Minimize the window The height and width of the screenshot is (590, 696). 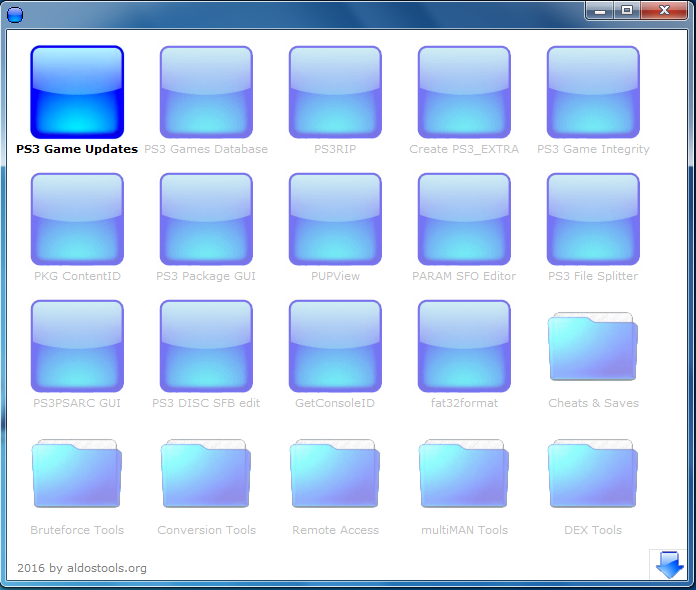600,11
